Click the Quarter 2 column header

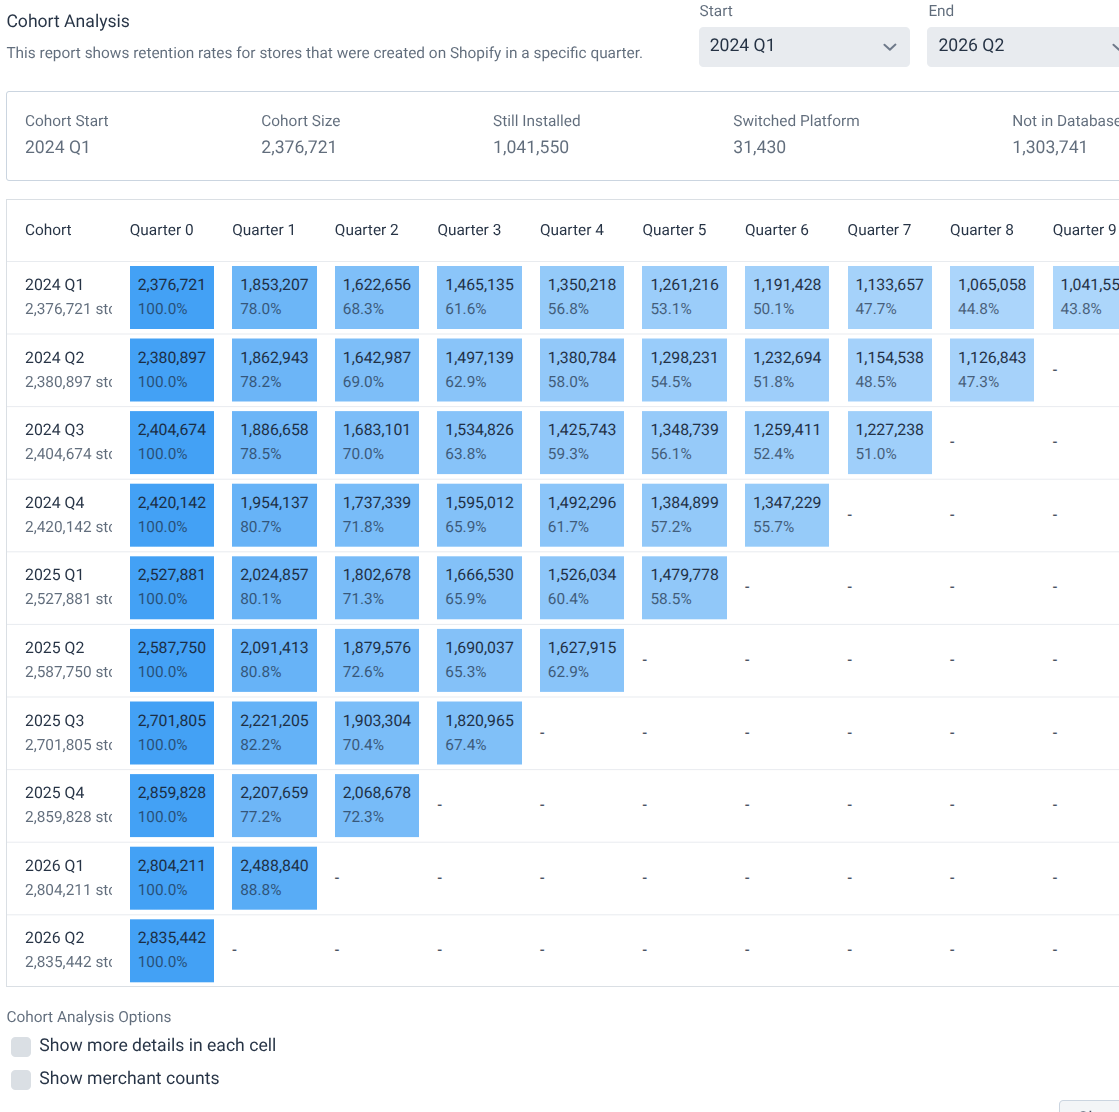click(366, 230)
